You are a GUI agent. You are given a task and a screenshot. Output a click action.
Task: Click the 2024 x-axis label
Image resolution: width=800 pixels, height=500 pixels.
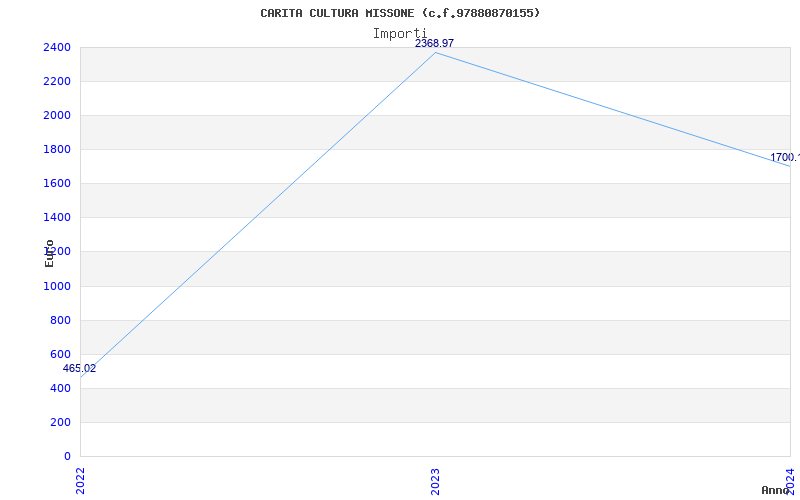(790, 481)
